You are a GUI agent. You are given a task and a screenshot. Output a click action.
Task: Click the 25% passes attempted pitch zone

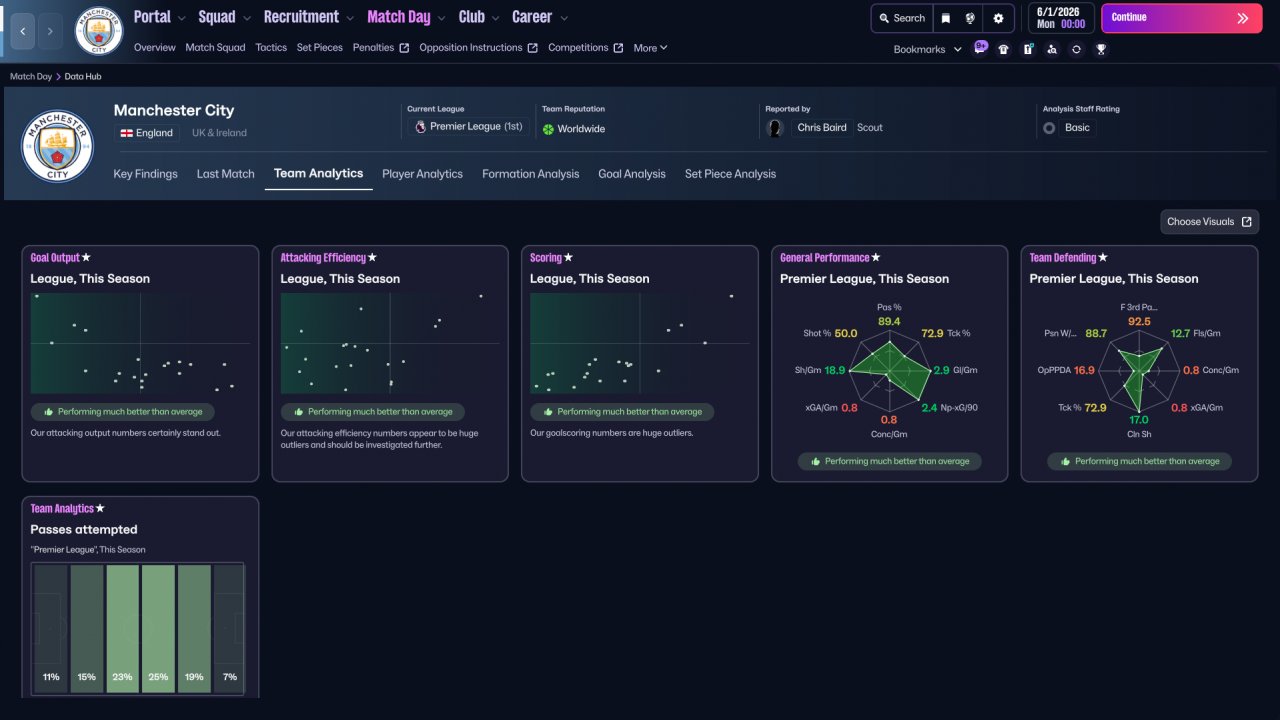point(158,629)
